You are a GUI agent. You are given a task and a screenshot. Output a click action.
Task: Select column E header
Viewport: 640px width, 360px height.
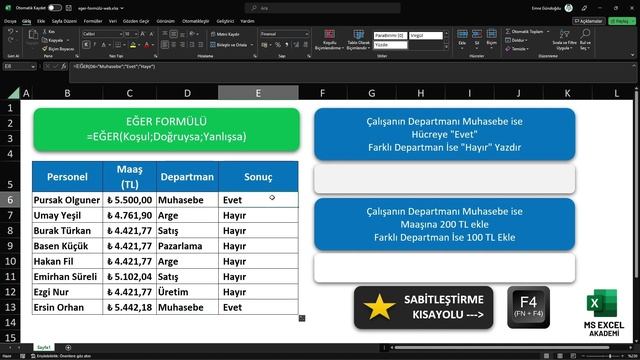click(258, 93)
